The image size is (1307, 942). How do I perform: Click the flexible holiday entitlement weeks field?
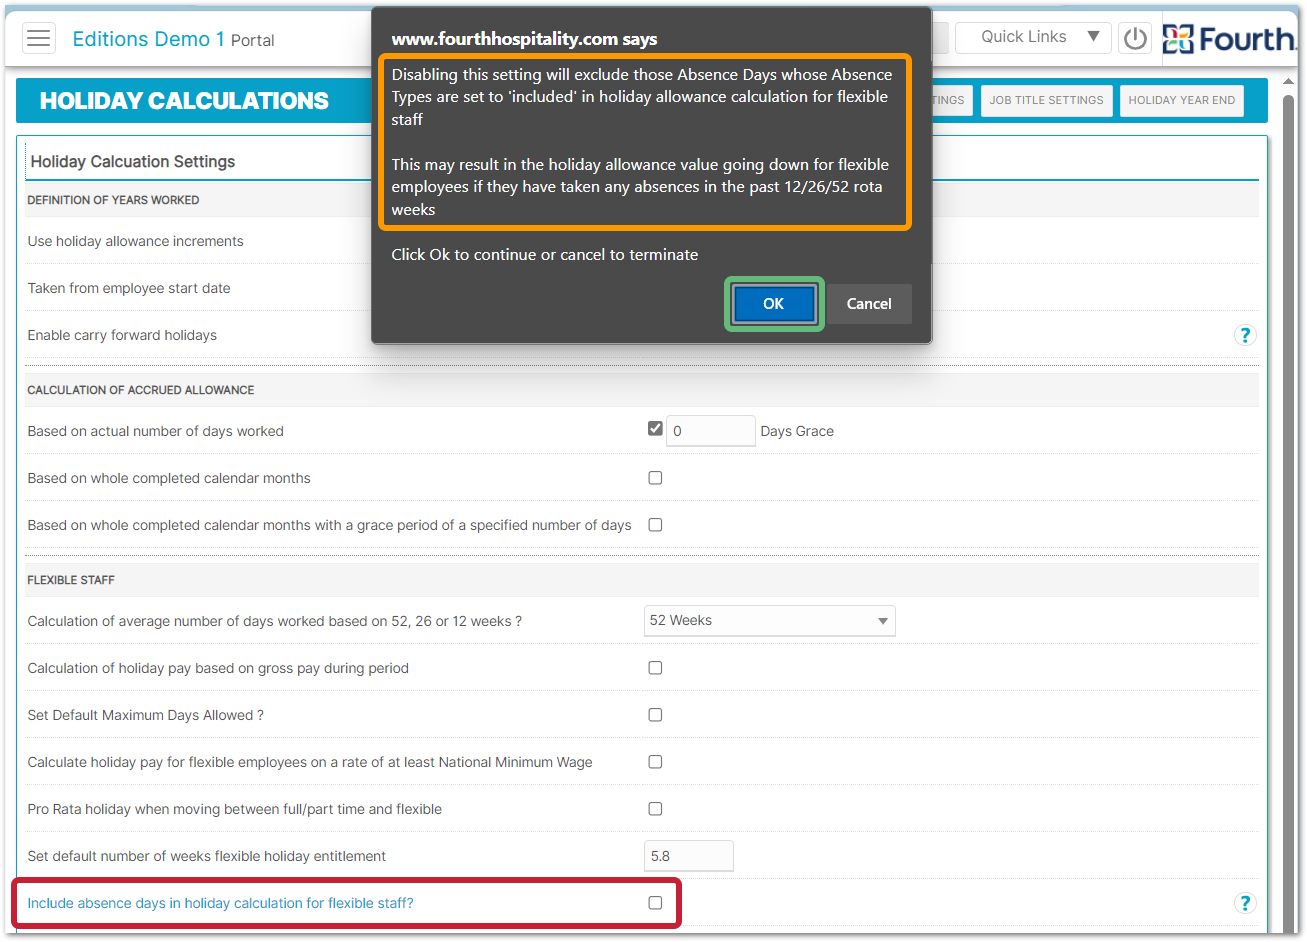688,856
